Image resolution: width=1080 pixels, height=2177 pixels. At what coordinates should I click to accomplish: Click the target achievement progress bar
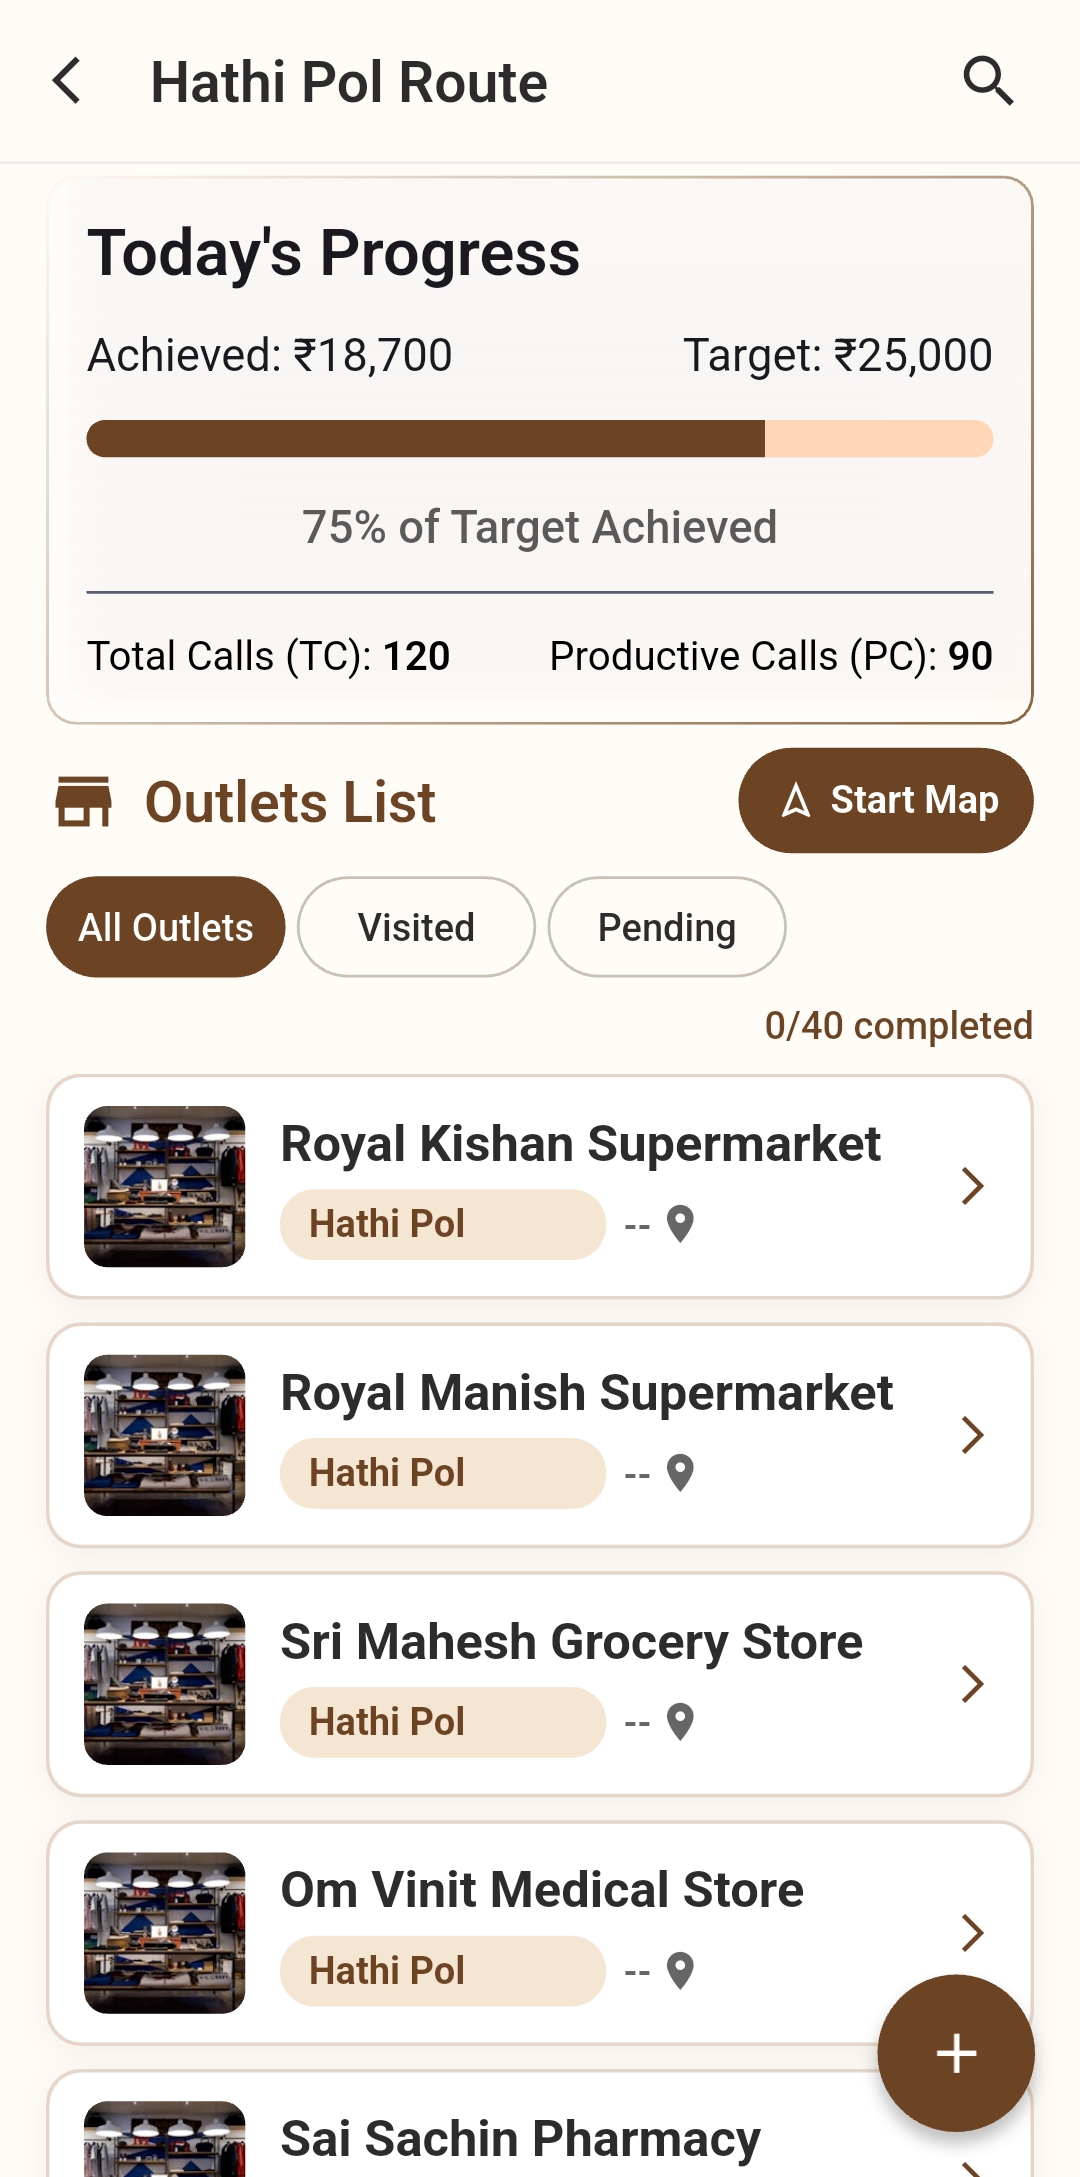[x=540, y=439]
